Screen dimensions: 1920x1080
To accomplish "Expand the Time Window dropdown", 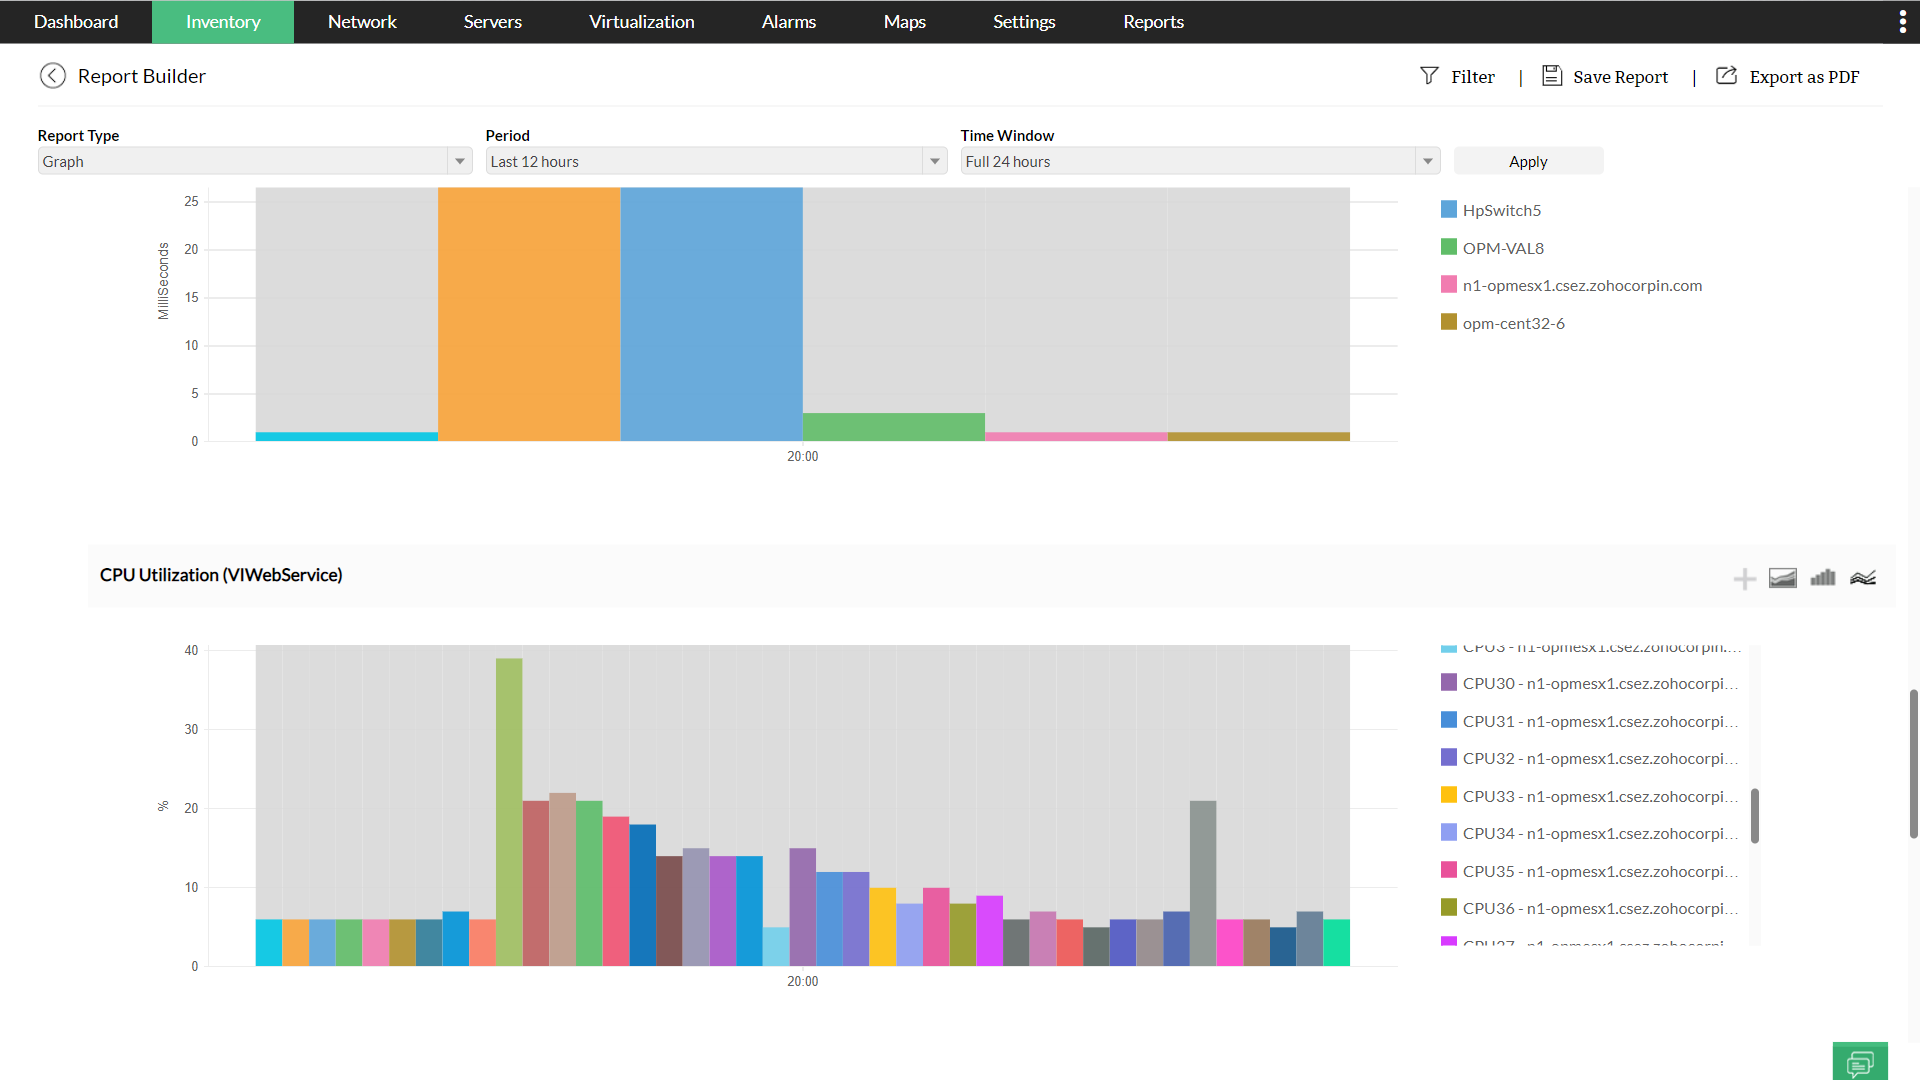I will click(x=1427, y=161).
